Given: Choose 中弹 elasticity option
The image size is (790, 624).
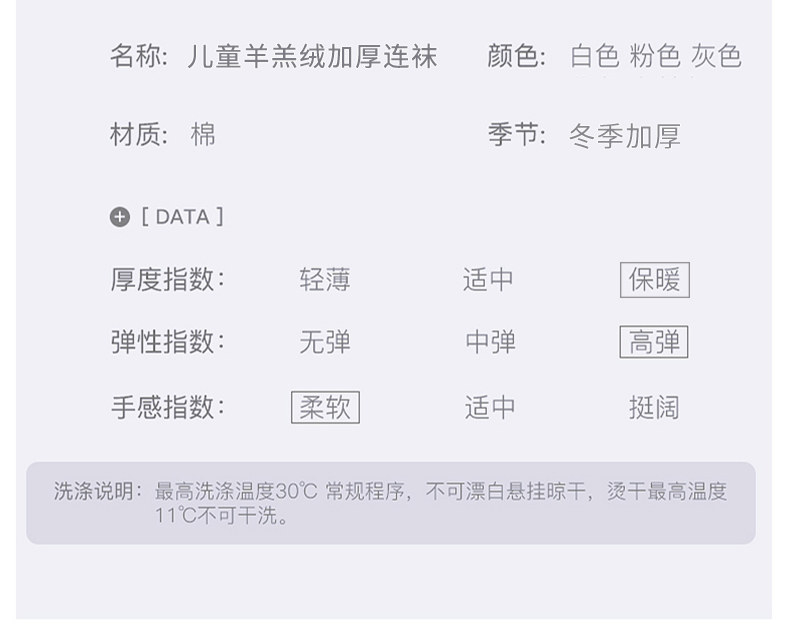Looking at the screenshot, I should [490, 343].
